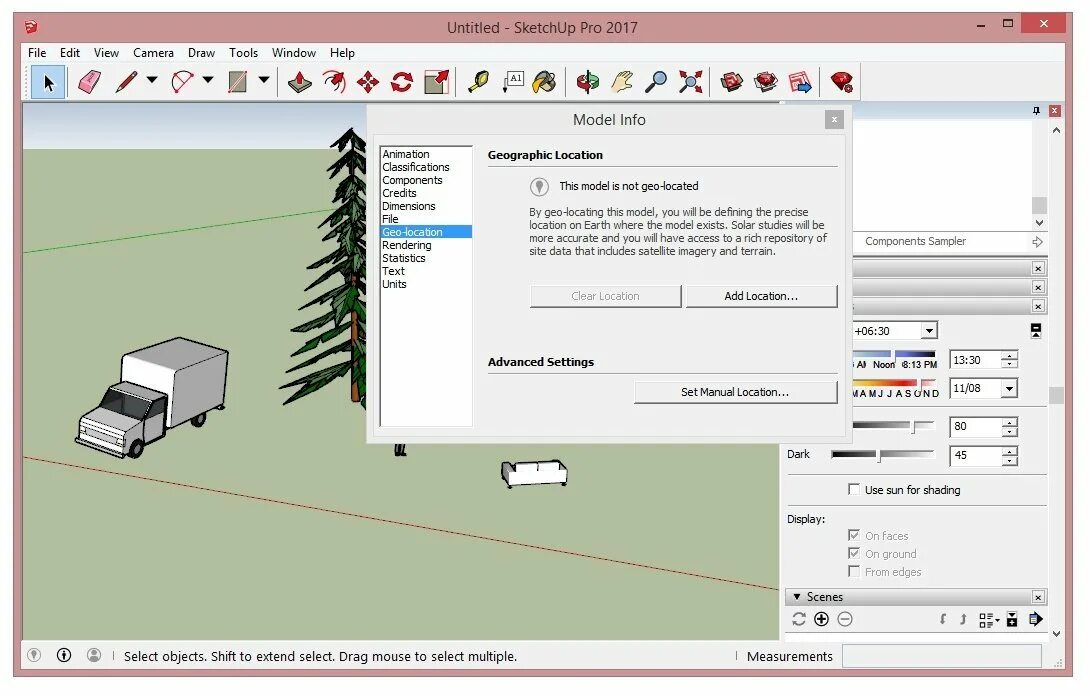
Task: Select the Arc tool
Action: pyautogui.click(x=182, y=83)
